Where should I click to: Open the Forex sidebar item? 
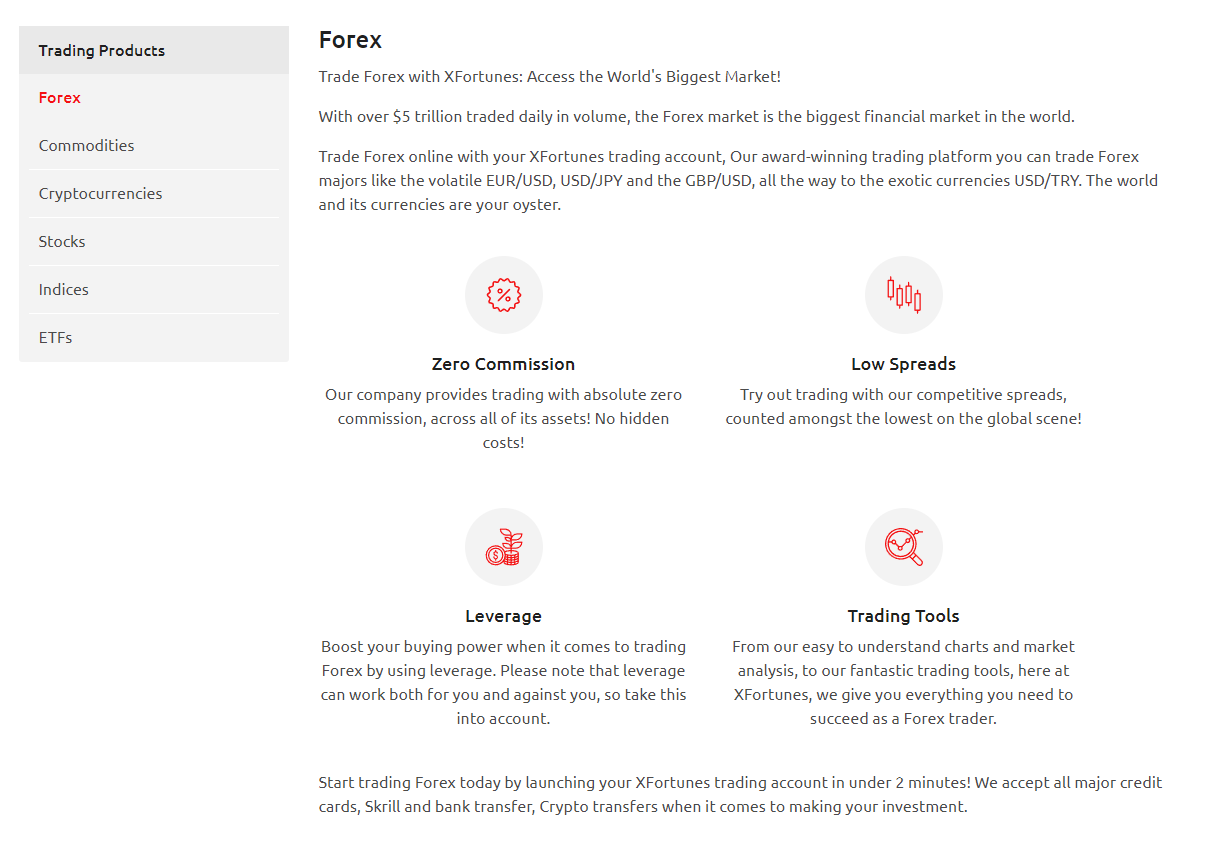(154, 98)
